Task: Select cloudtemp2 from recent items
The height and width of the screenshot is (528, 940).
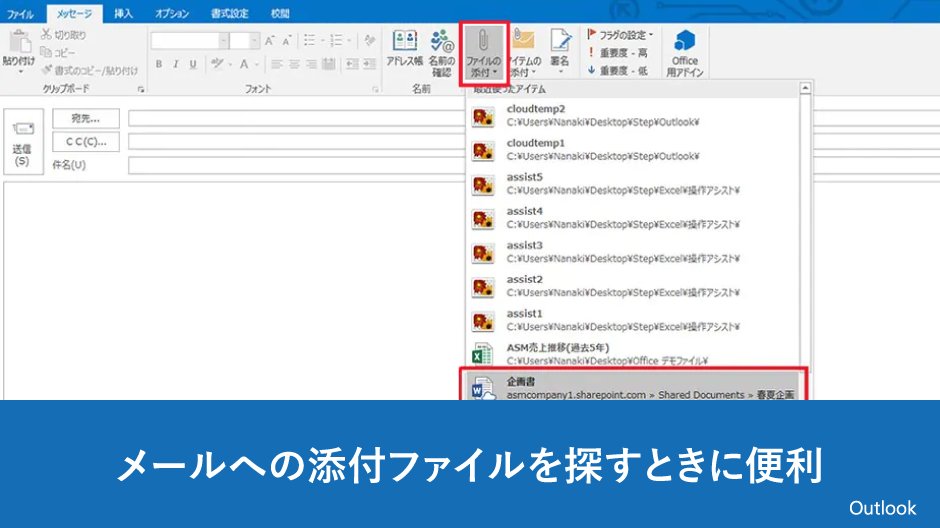Action: 632,115
